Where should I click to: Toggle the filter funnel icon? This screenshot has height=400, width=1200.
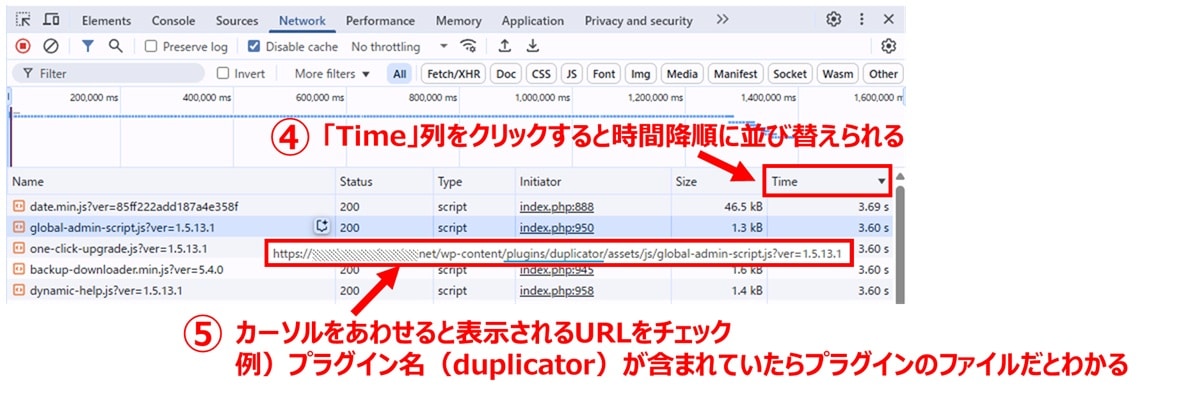[88, 46]
